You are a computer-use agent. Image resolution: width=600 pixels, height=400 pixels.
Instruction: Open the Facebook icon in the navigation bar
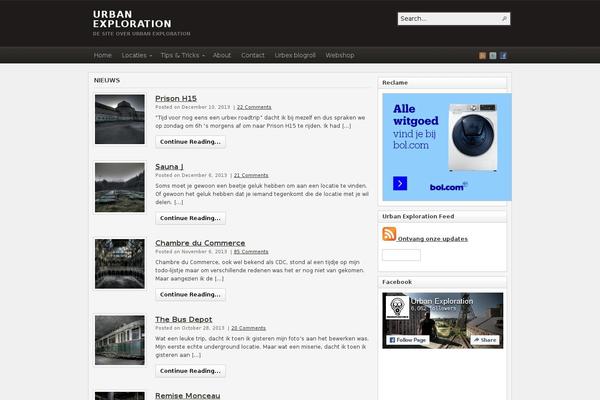[503, 56]
